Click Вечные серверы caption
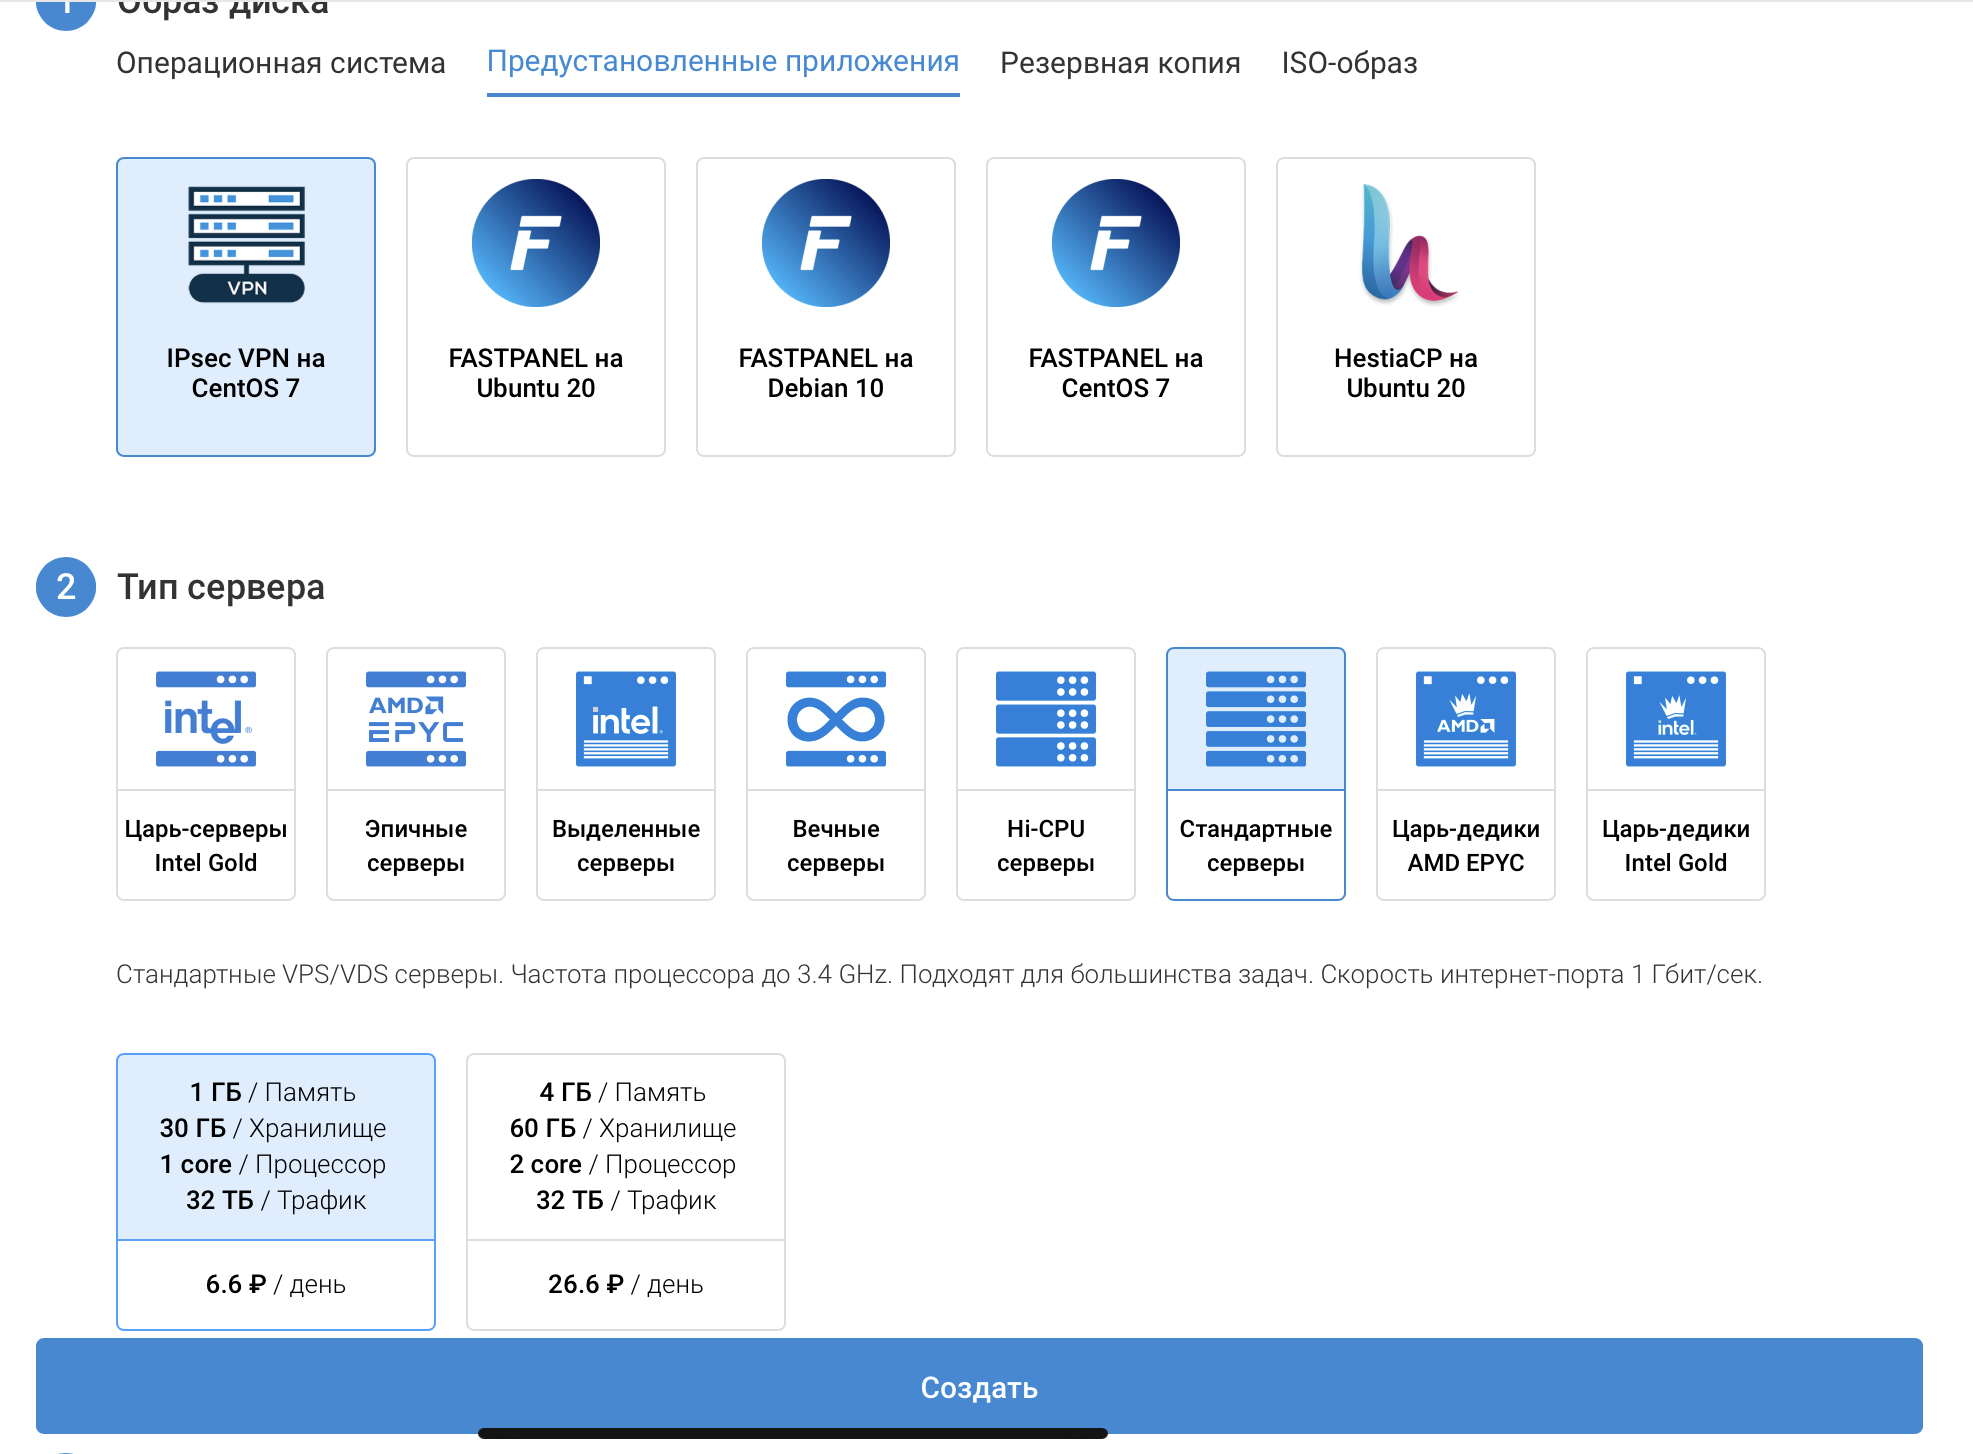This screenshot has height=1454, width=1973. click(x=836, y=846)
